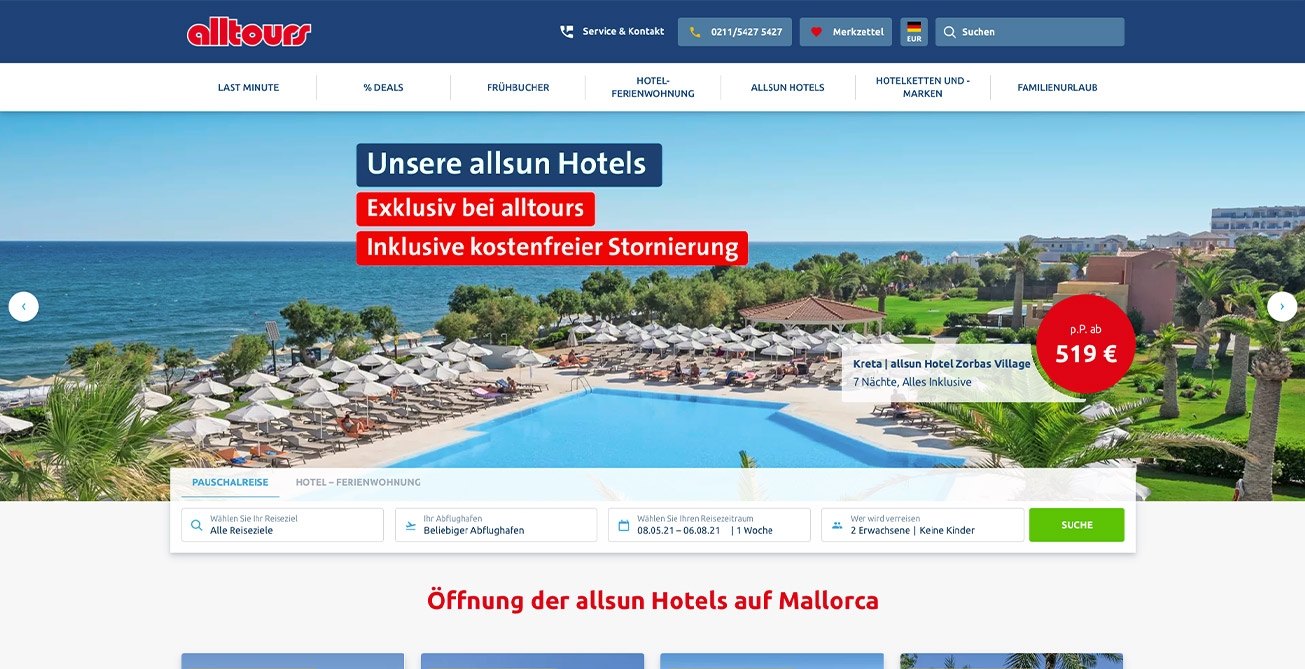Screen dimensions: 1305x669
Task: Click the 0211/5427 5427 phone button
Action: tap(735, 32)
